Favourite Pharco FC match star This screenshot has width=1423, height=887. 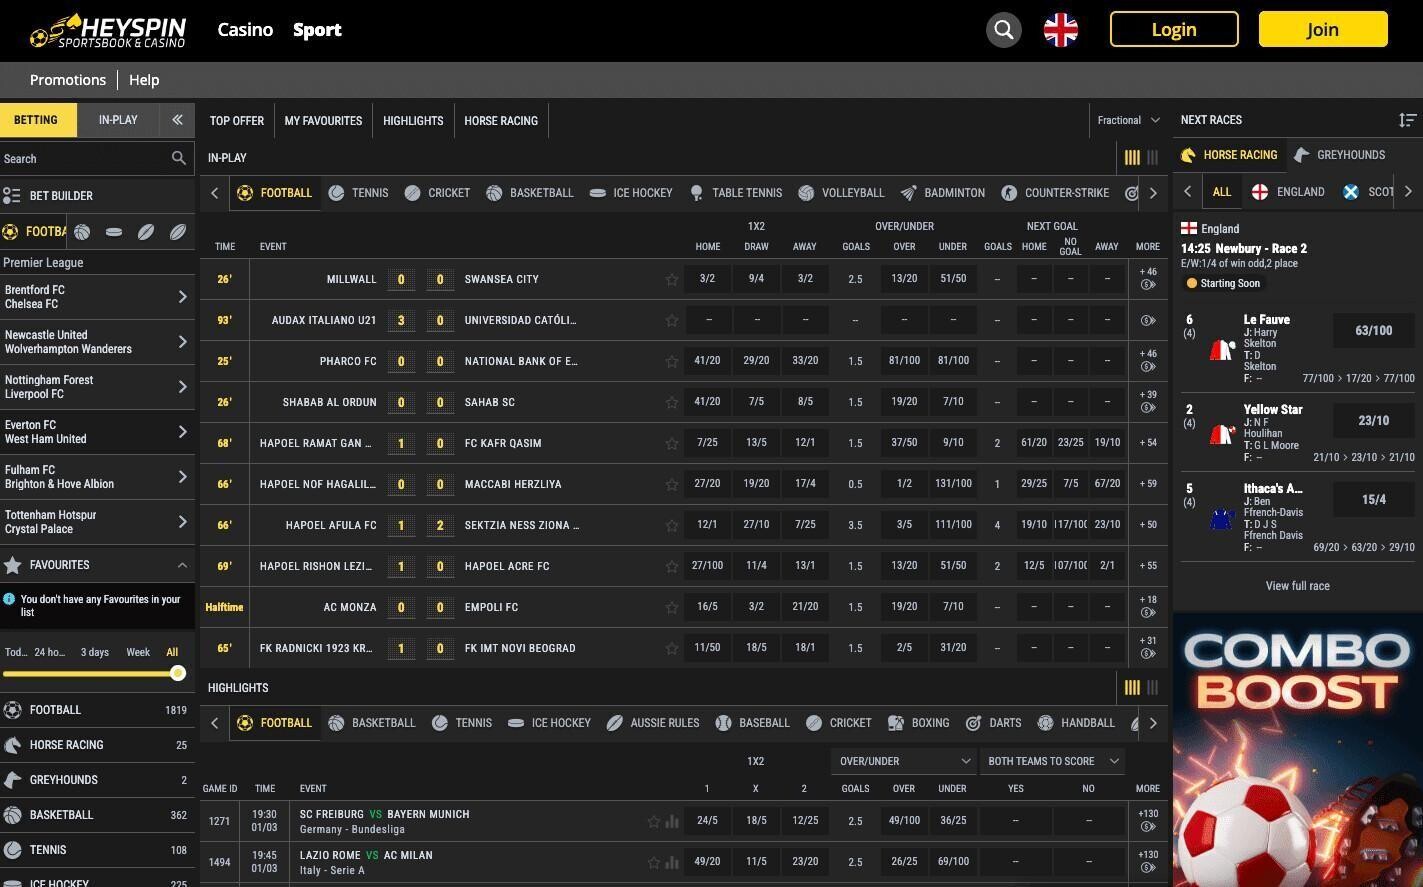(x=672, y=362)
